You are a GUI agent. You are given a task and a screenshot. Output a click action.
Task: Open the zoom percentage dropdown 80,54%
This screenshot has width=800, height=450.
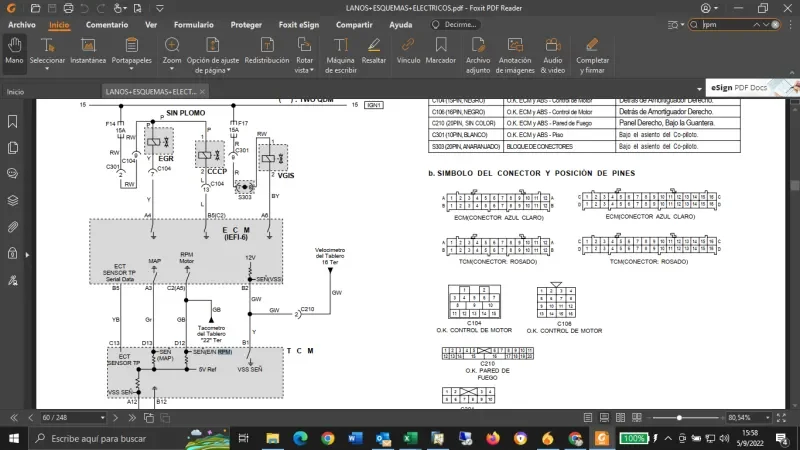coord(769,417)
